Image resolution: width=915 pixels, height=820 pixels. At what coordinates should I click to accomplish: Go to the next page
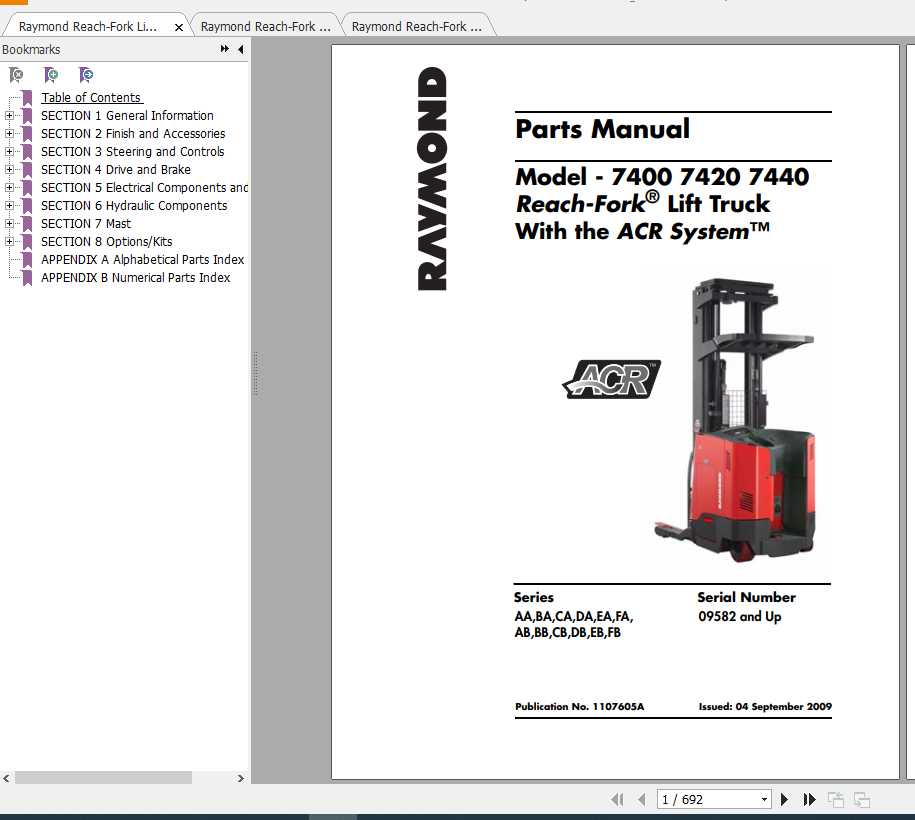tap(784, 799)
